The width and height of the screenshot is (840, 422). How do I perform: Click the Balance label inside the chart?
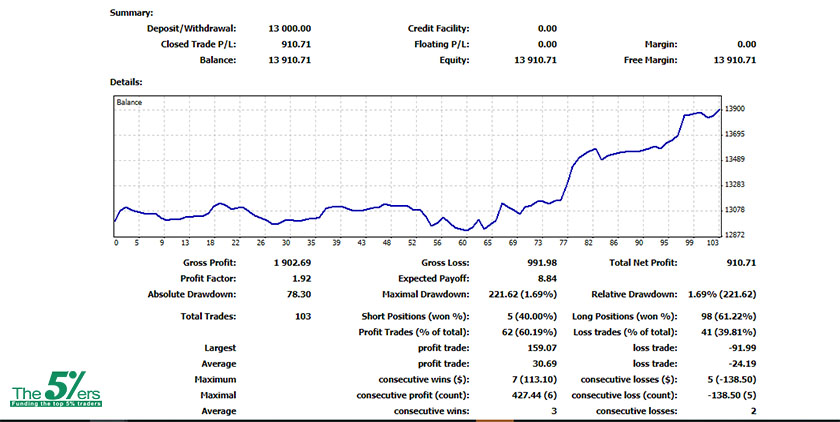click(130, 103)
